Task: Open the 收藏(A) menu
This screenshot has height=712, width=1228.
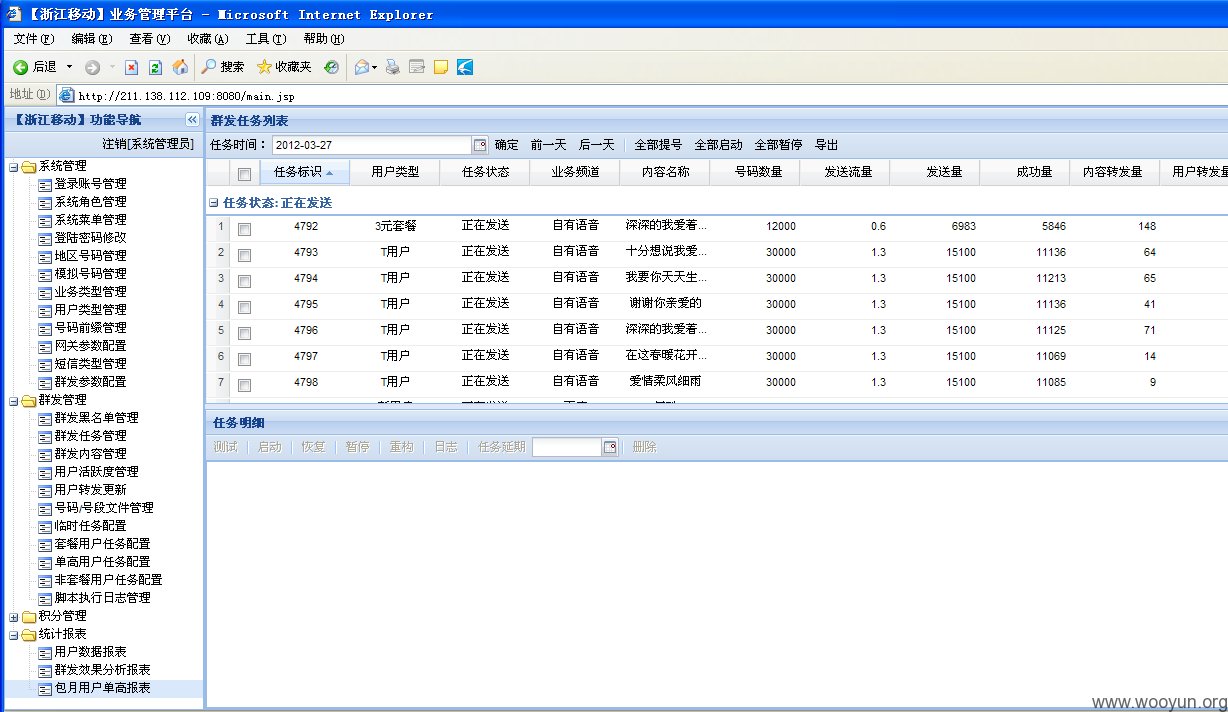Action: pos(208,39)
